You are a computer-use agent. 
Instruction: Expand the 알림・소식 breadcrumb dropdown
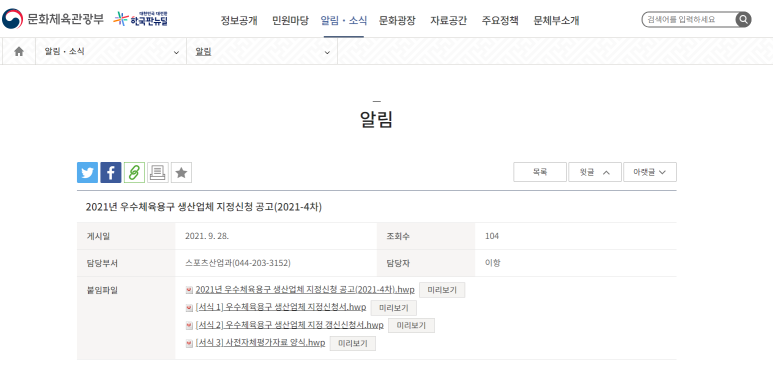111,51
